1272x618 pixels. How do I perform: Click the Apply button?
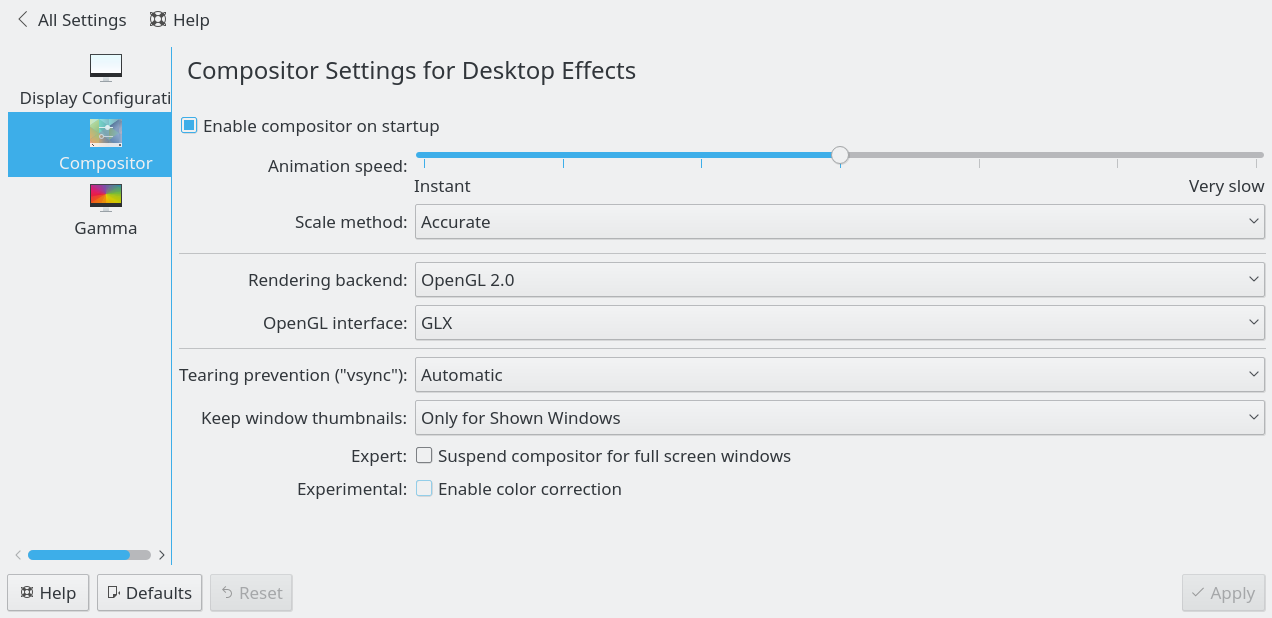1223,593
